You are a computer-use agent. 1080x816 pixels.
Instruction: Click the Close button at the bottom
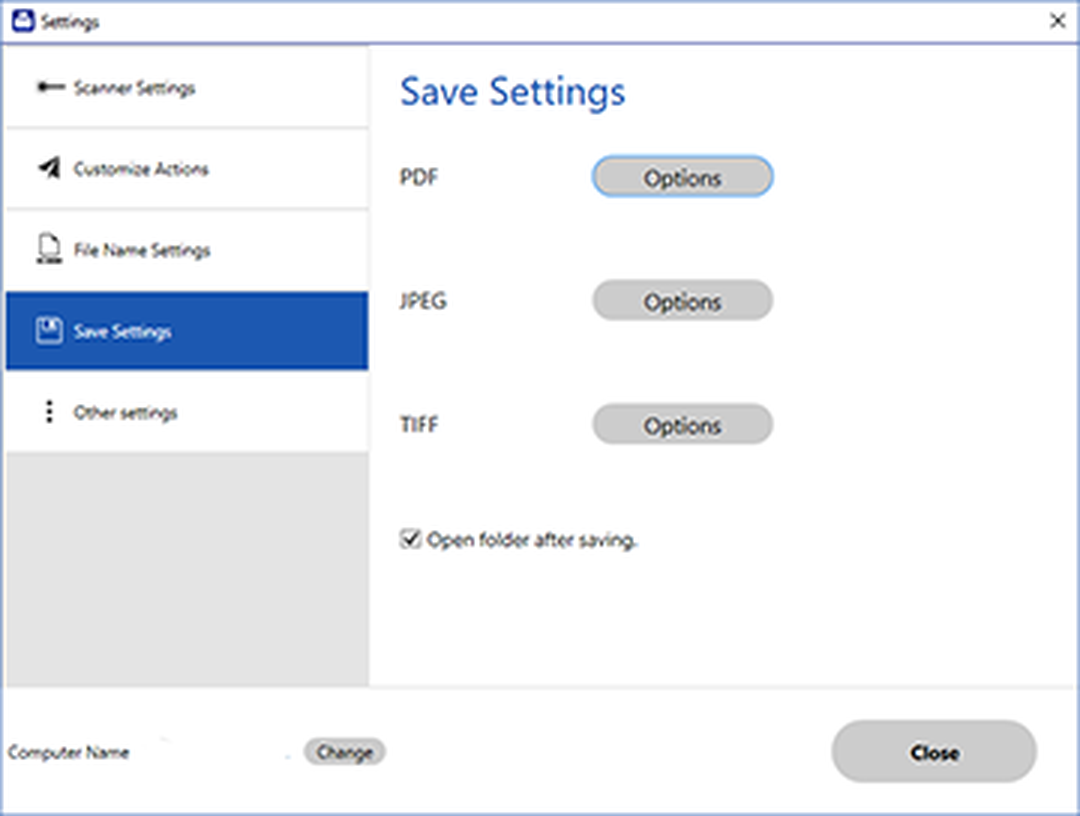(x=934, y=752)
